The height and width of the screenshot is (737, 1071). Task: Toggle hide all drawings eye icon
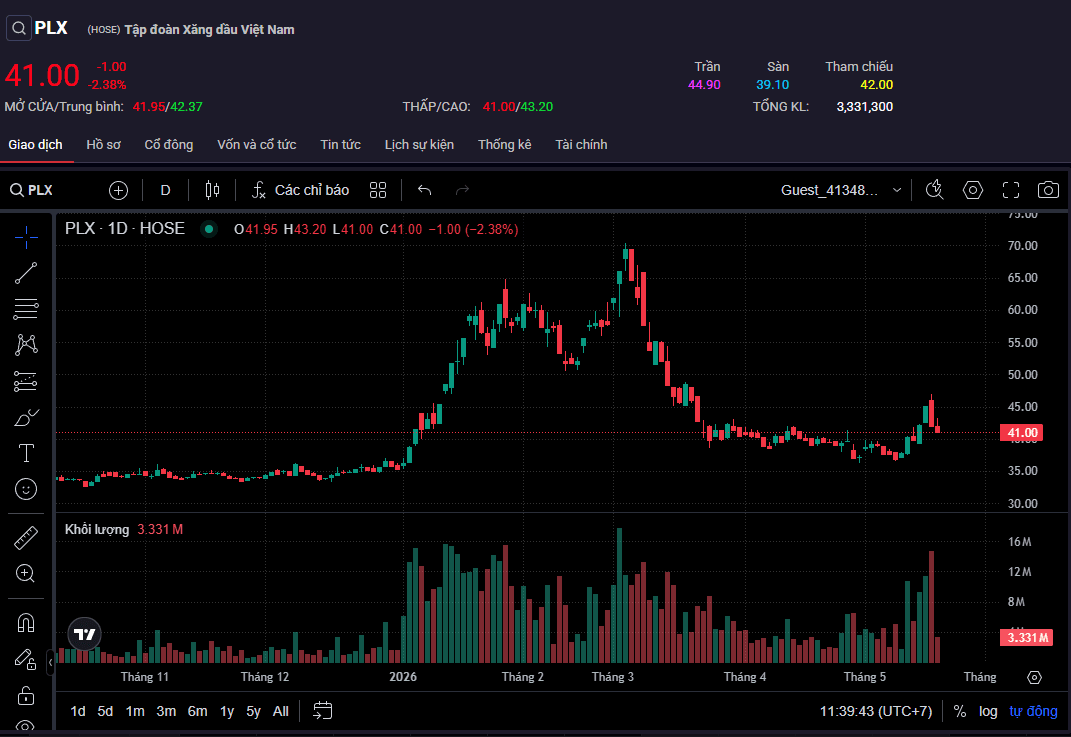(x=26, y=726)
